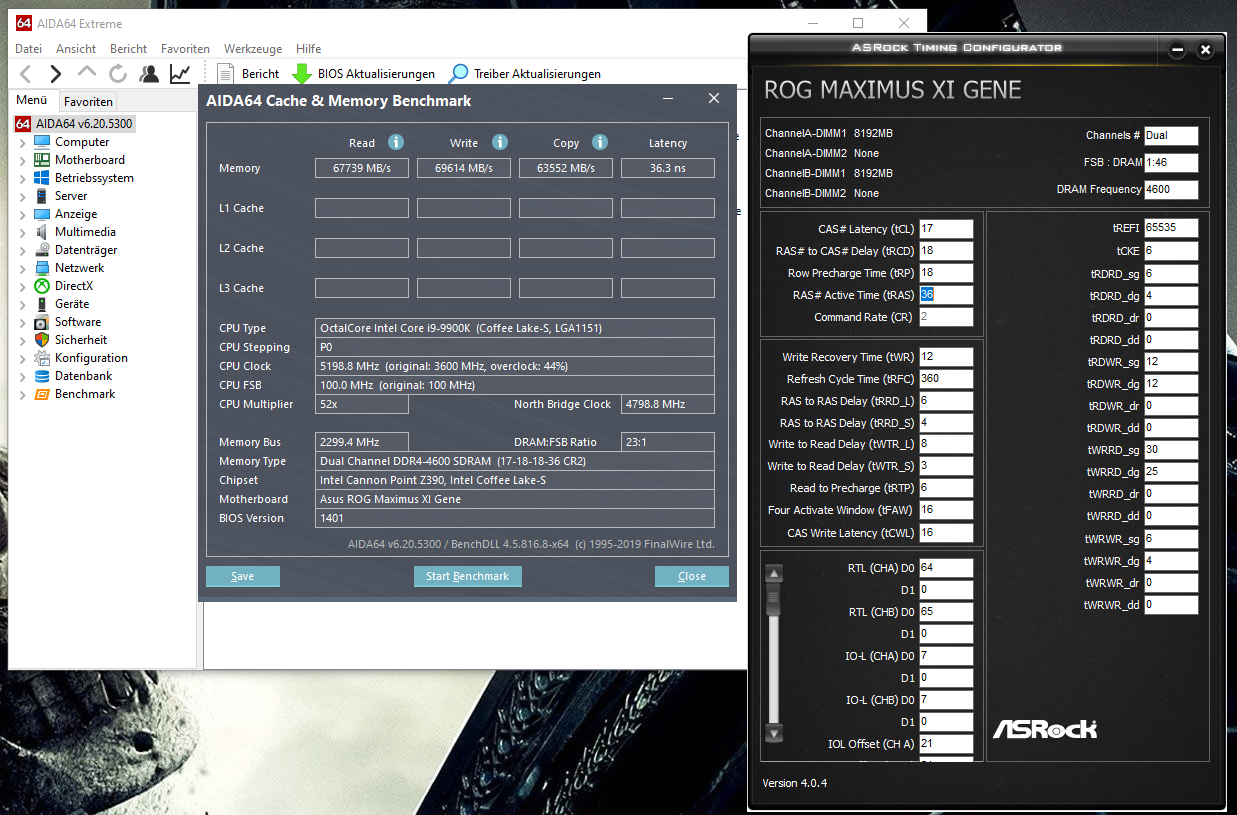
Task: Click the tWRRD_sg value field
Action: pyautogui.click(x=1171, y=450)
